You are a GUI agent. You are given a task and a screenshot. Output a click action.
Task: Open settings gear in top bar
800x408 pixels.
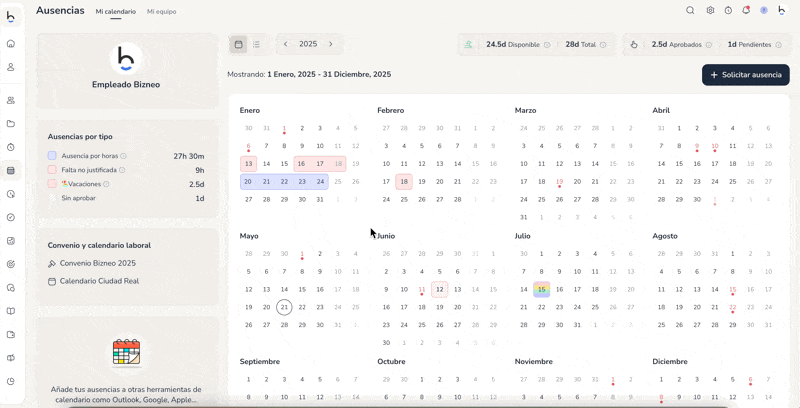click(710, 10)
